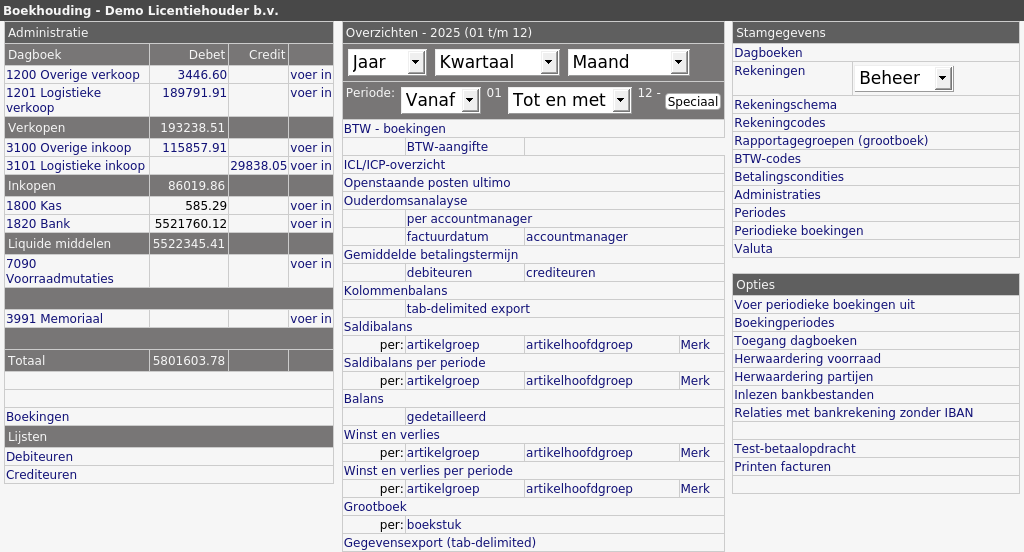Expand the Kwartaal dropdown
Viewport: 1024px width, 552px height.
(x=496, y=62)
